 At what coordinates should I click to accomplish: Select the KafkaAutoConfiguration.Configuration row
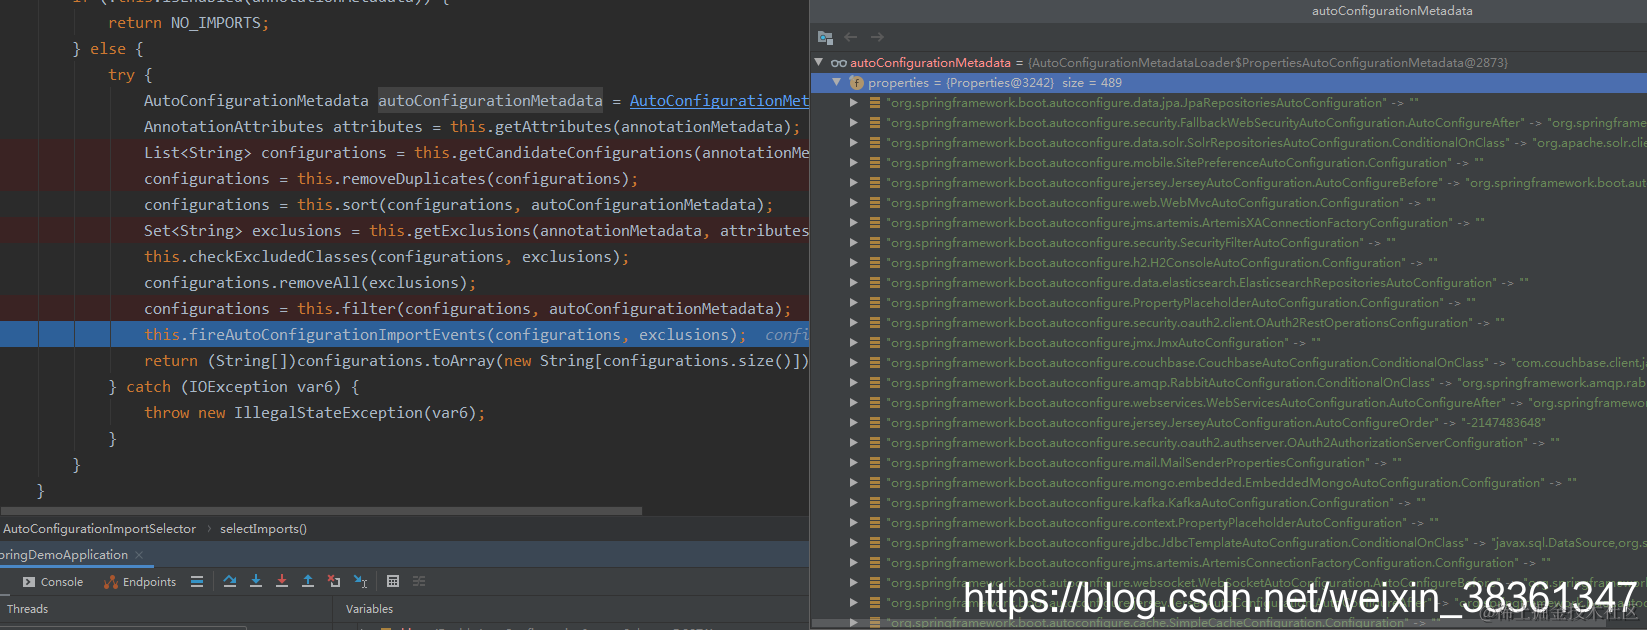click(1229, 503)
